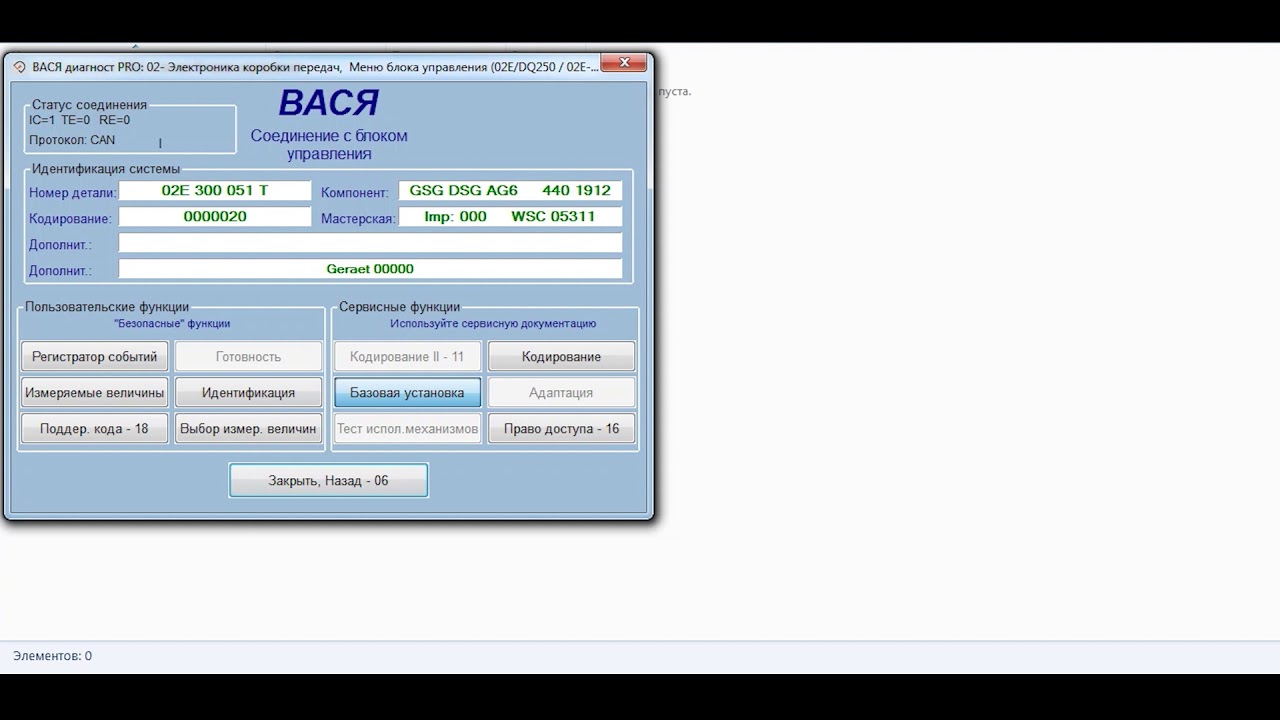Click the window title bar text

[316, 67]
